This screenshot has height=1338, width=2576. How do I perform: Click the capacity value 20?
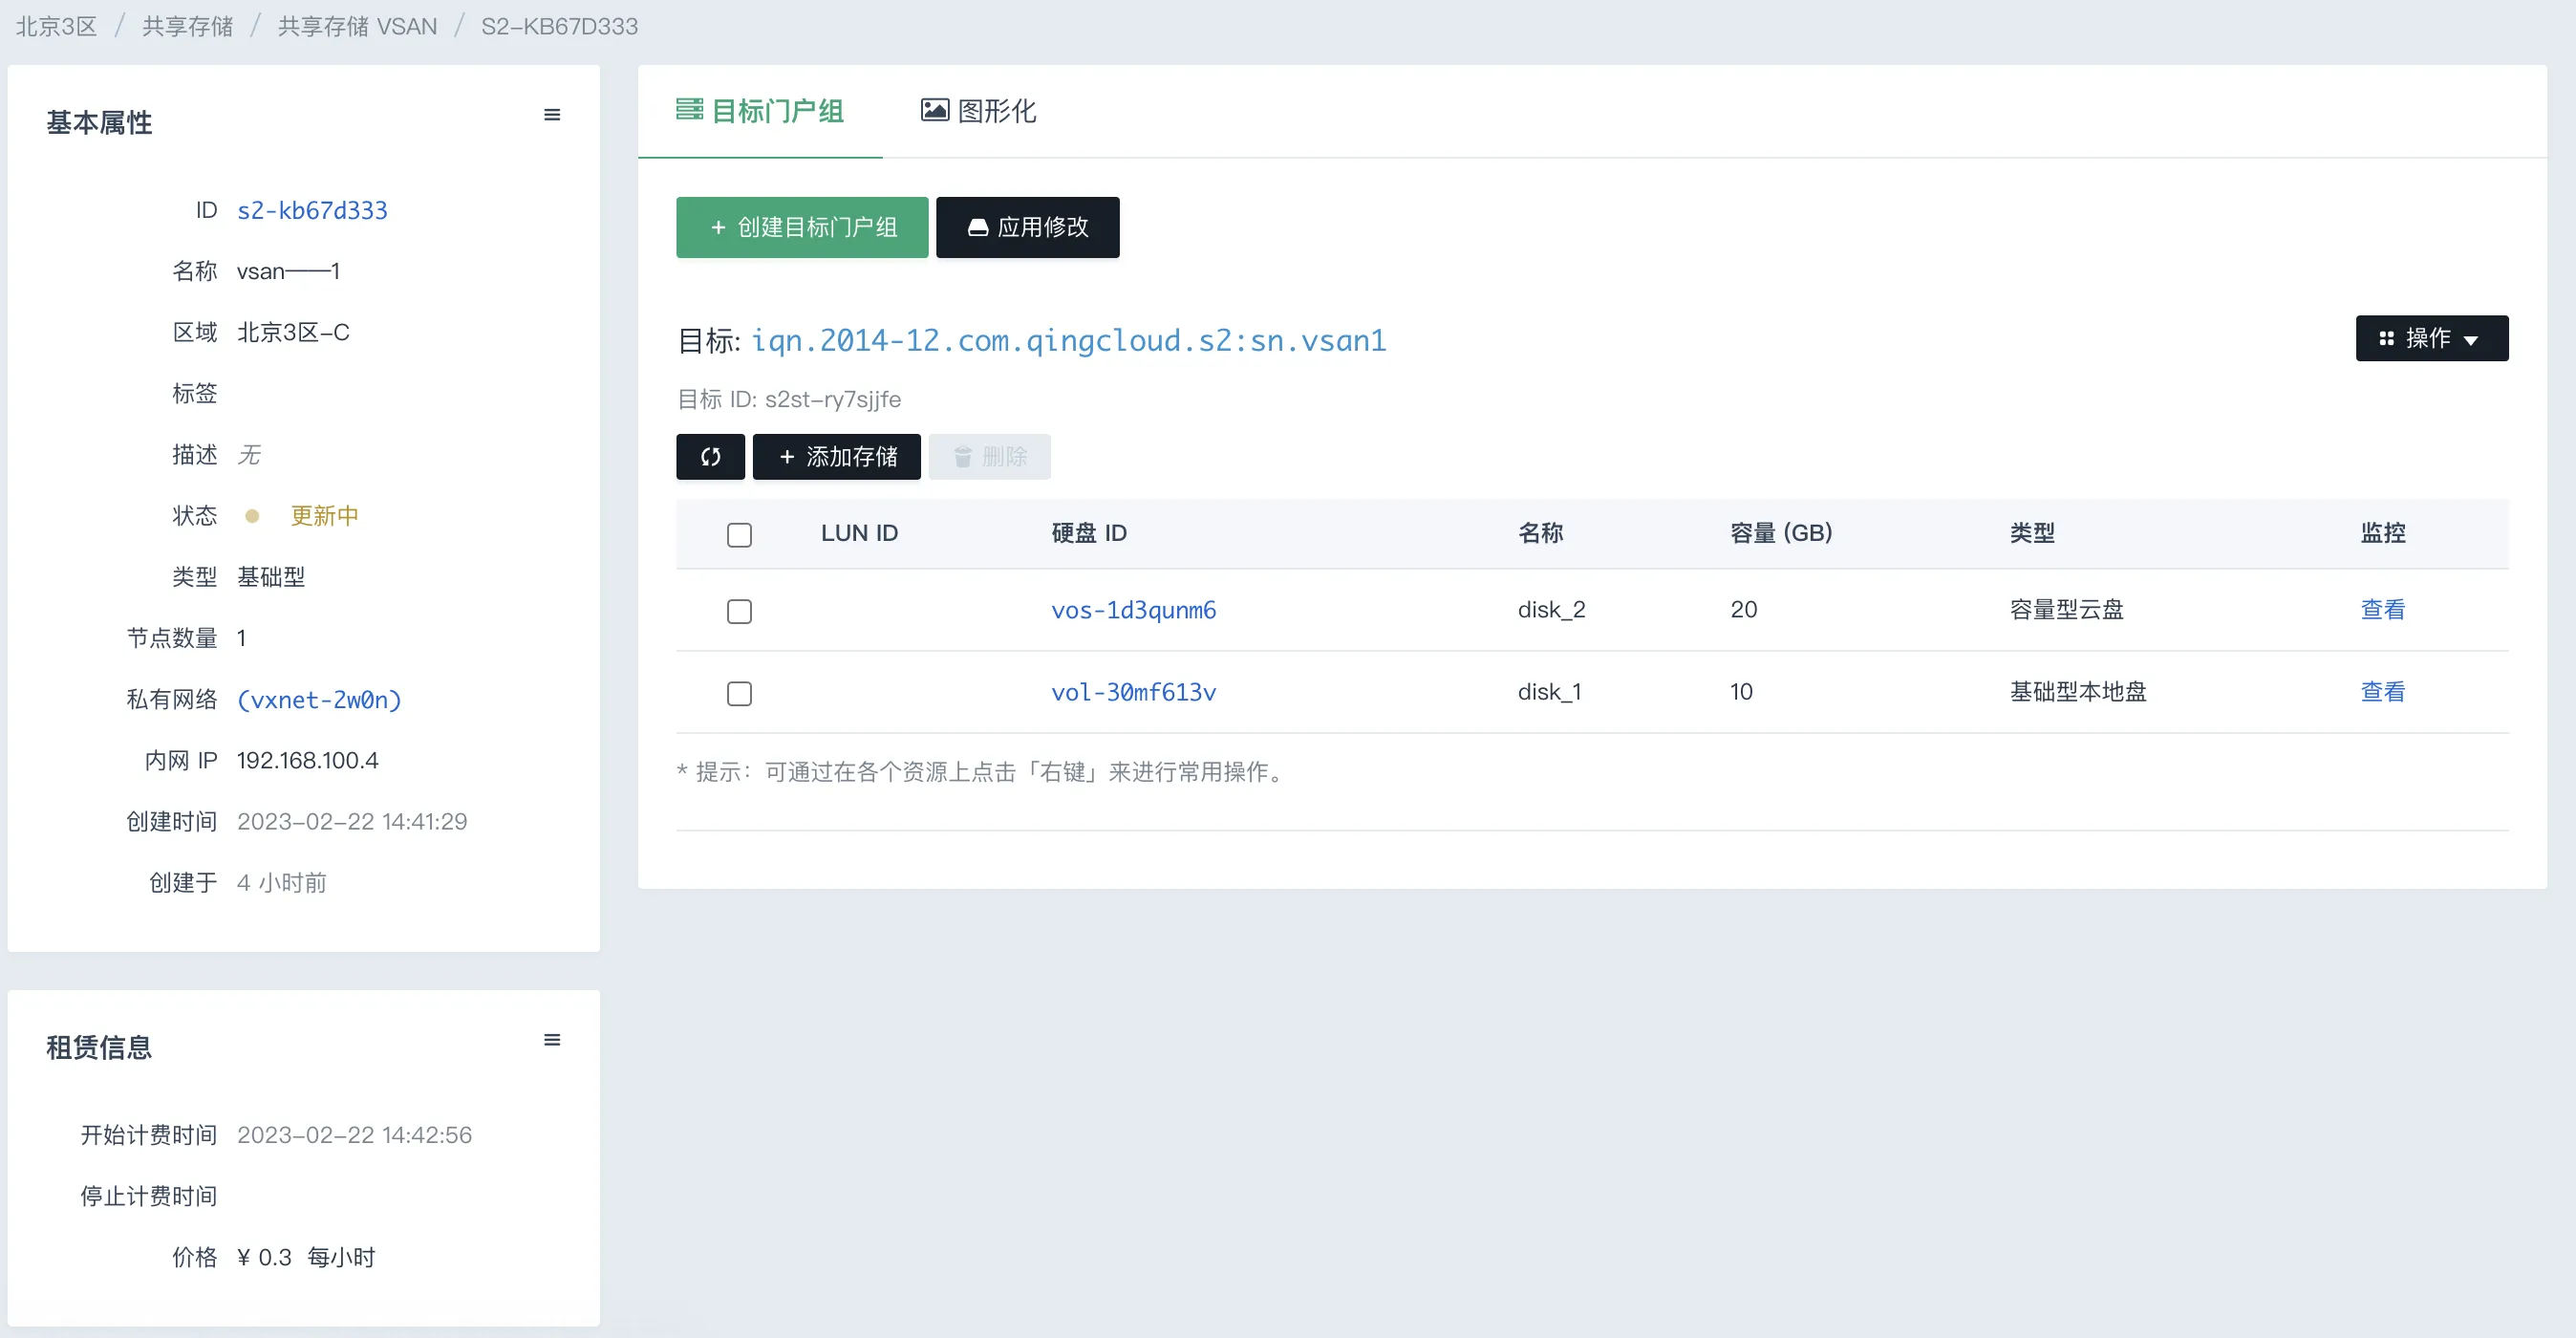pyautogui.click(x=1743, y=610)
